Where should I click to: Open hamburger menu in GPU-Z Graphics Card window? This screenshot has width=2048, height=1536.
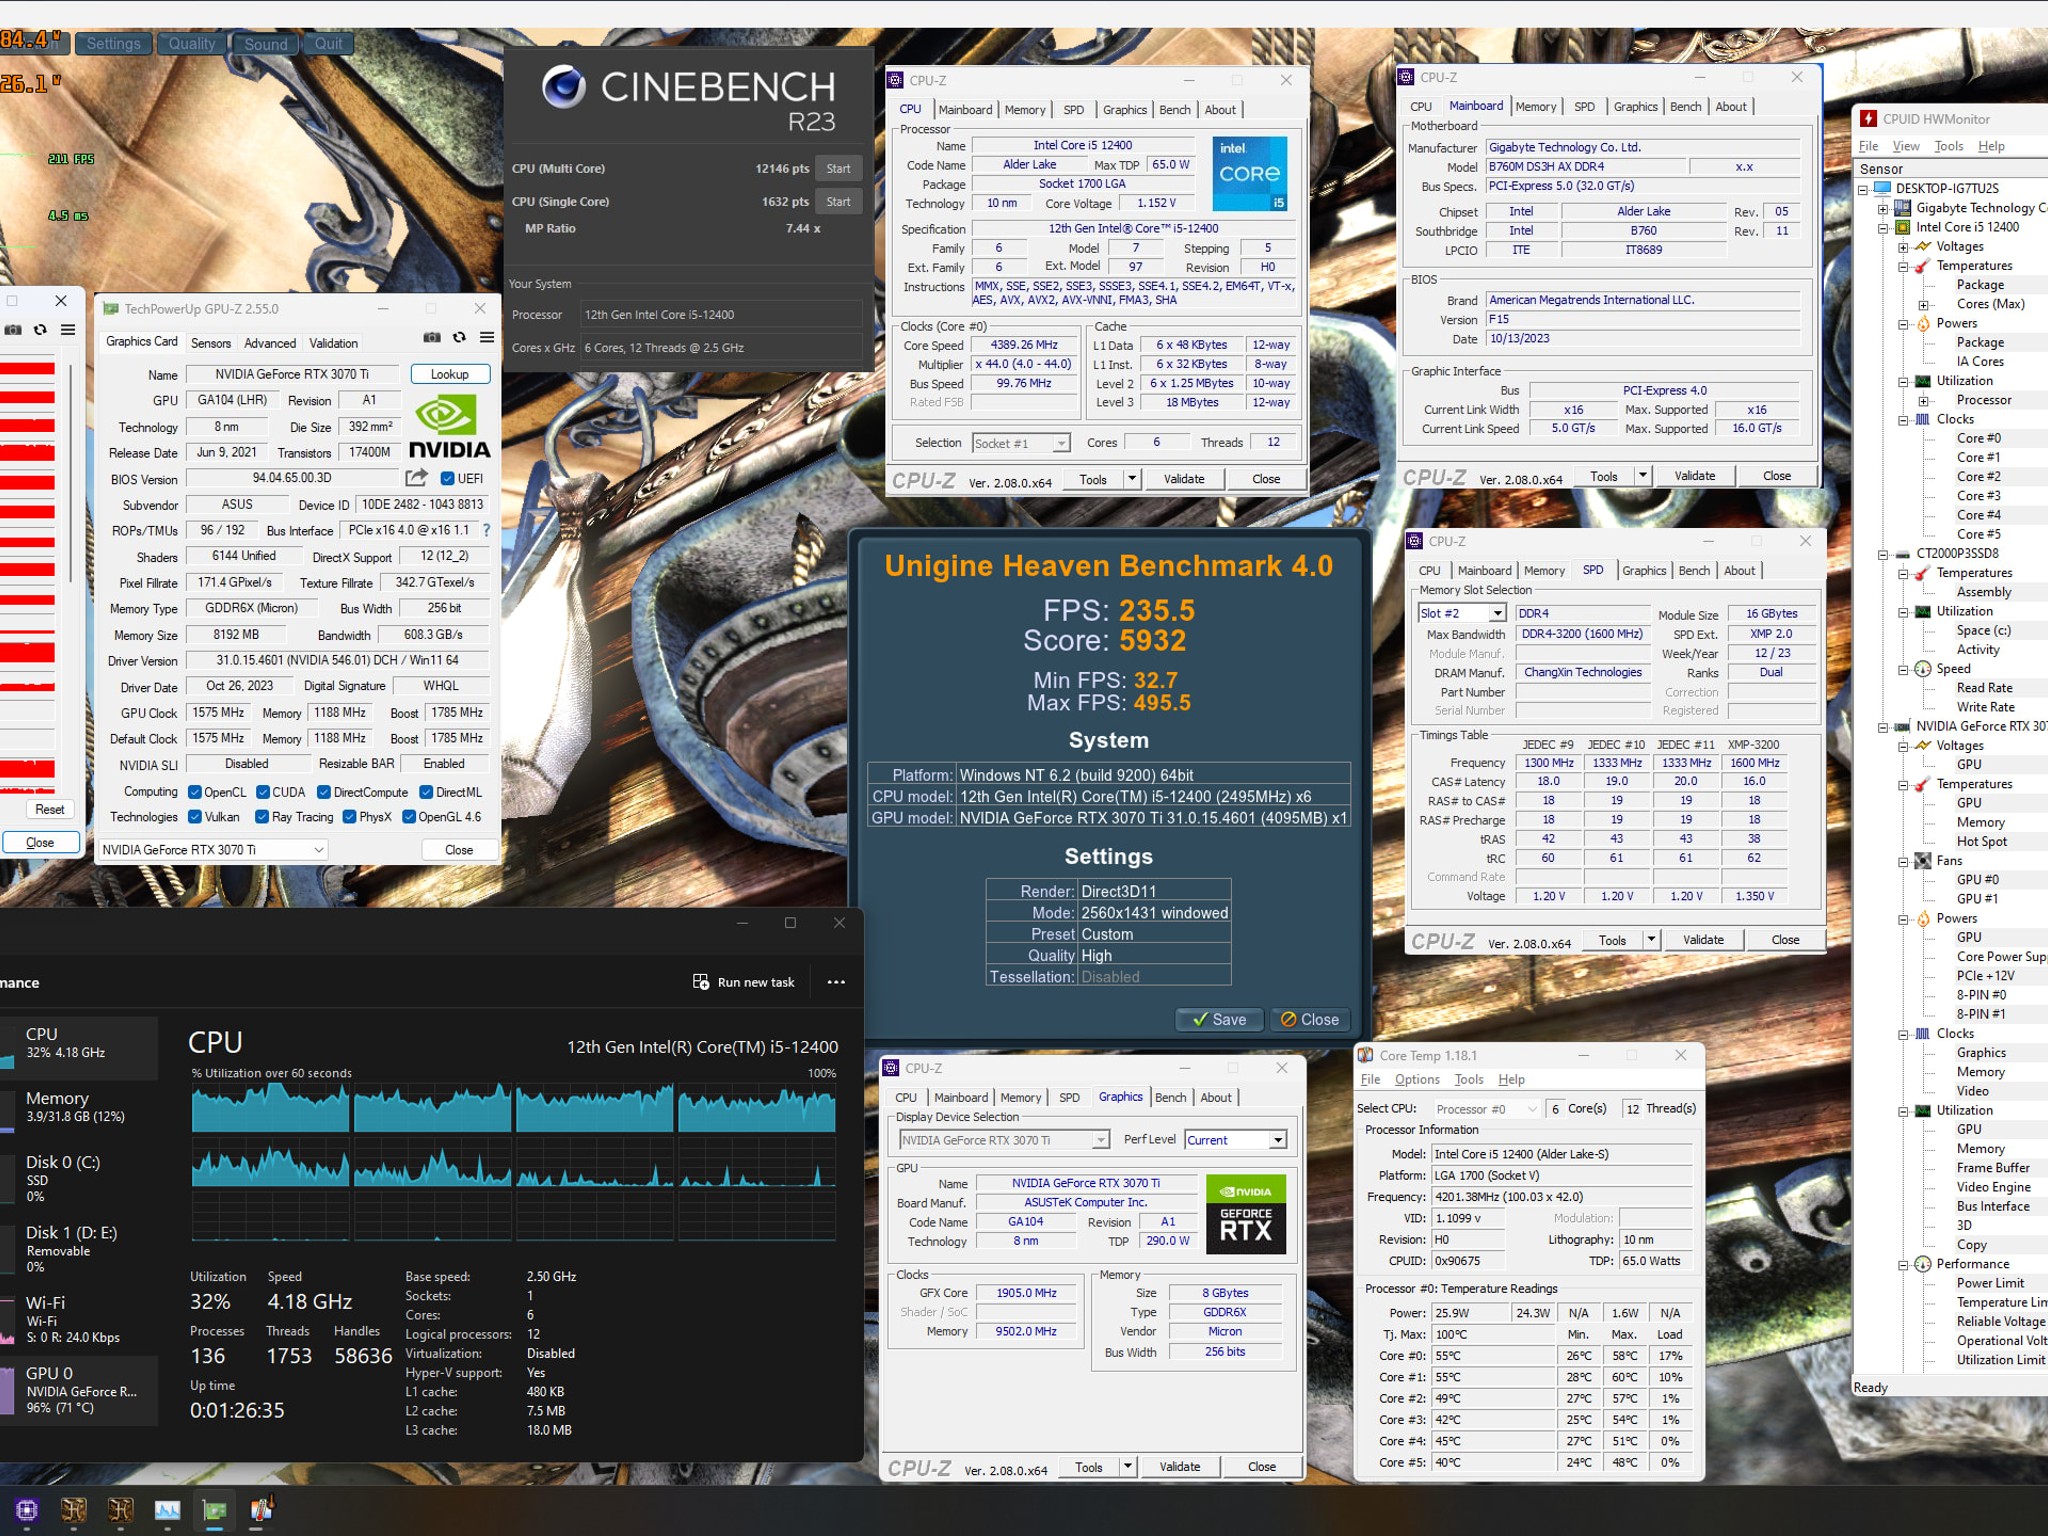[487, 337]
